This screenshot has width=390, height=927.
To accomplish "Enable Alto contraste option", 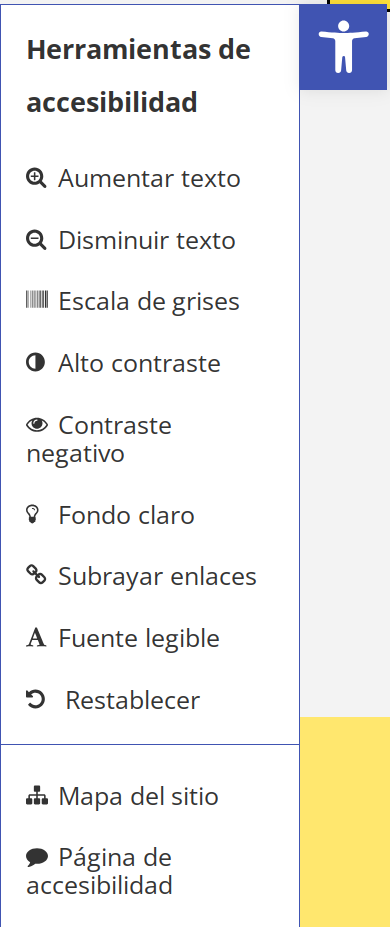I will coord(124,363).
